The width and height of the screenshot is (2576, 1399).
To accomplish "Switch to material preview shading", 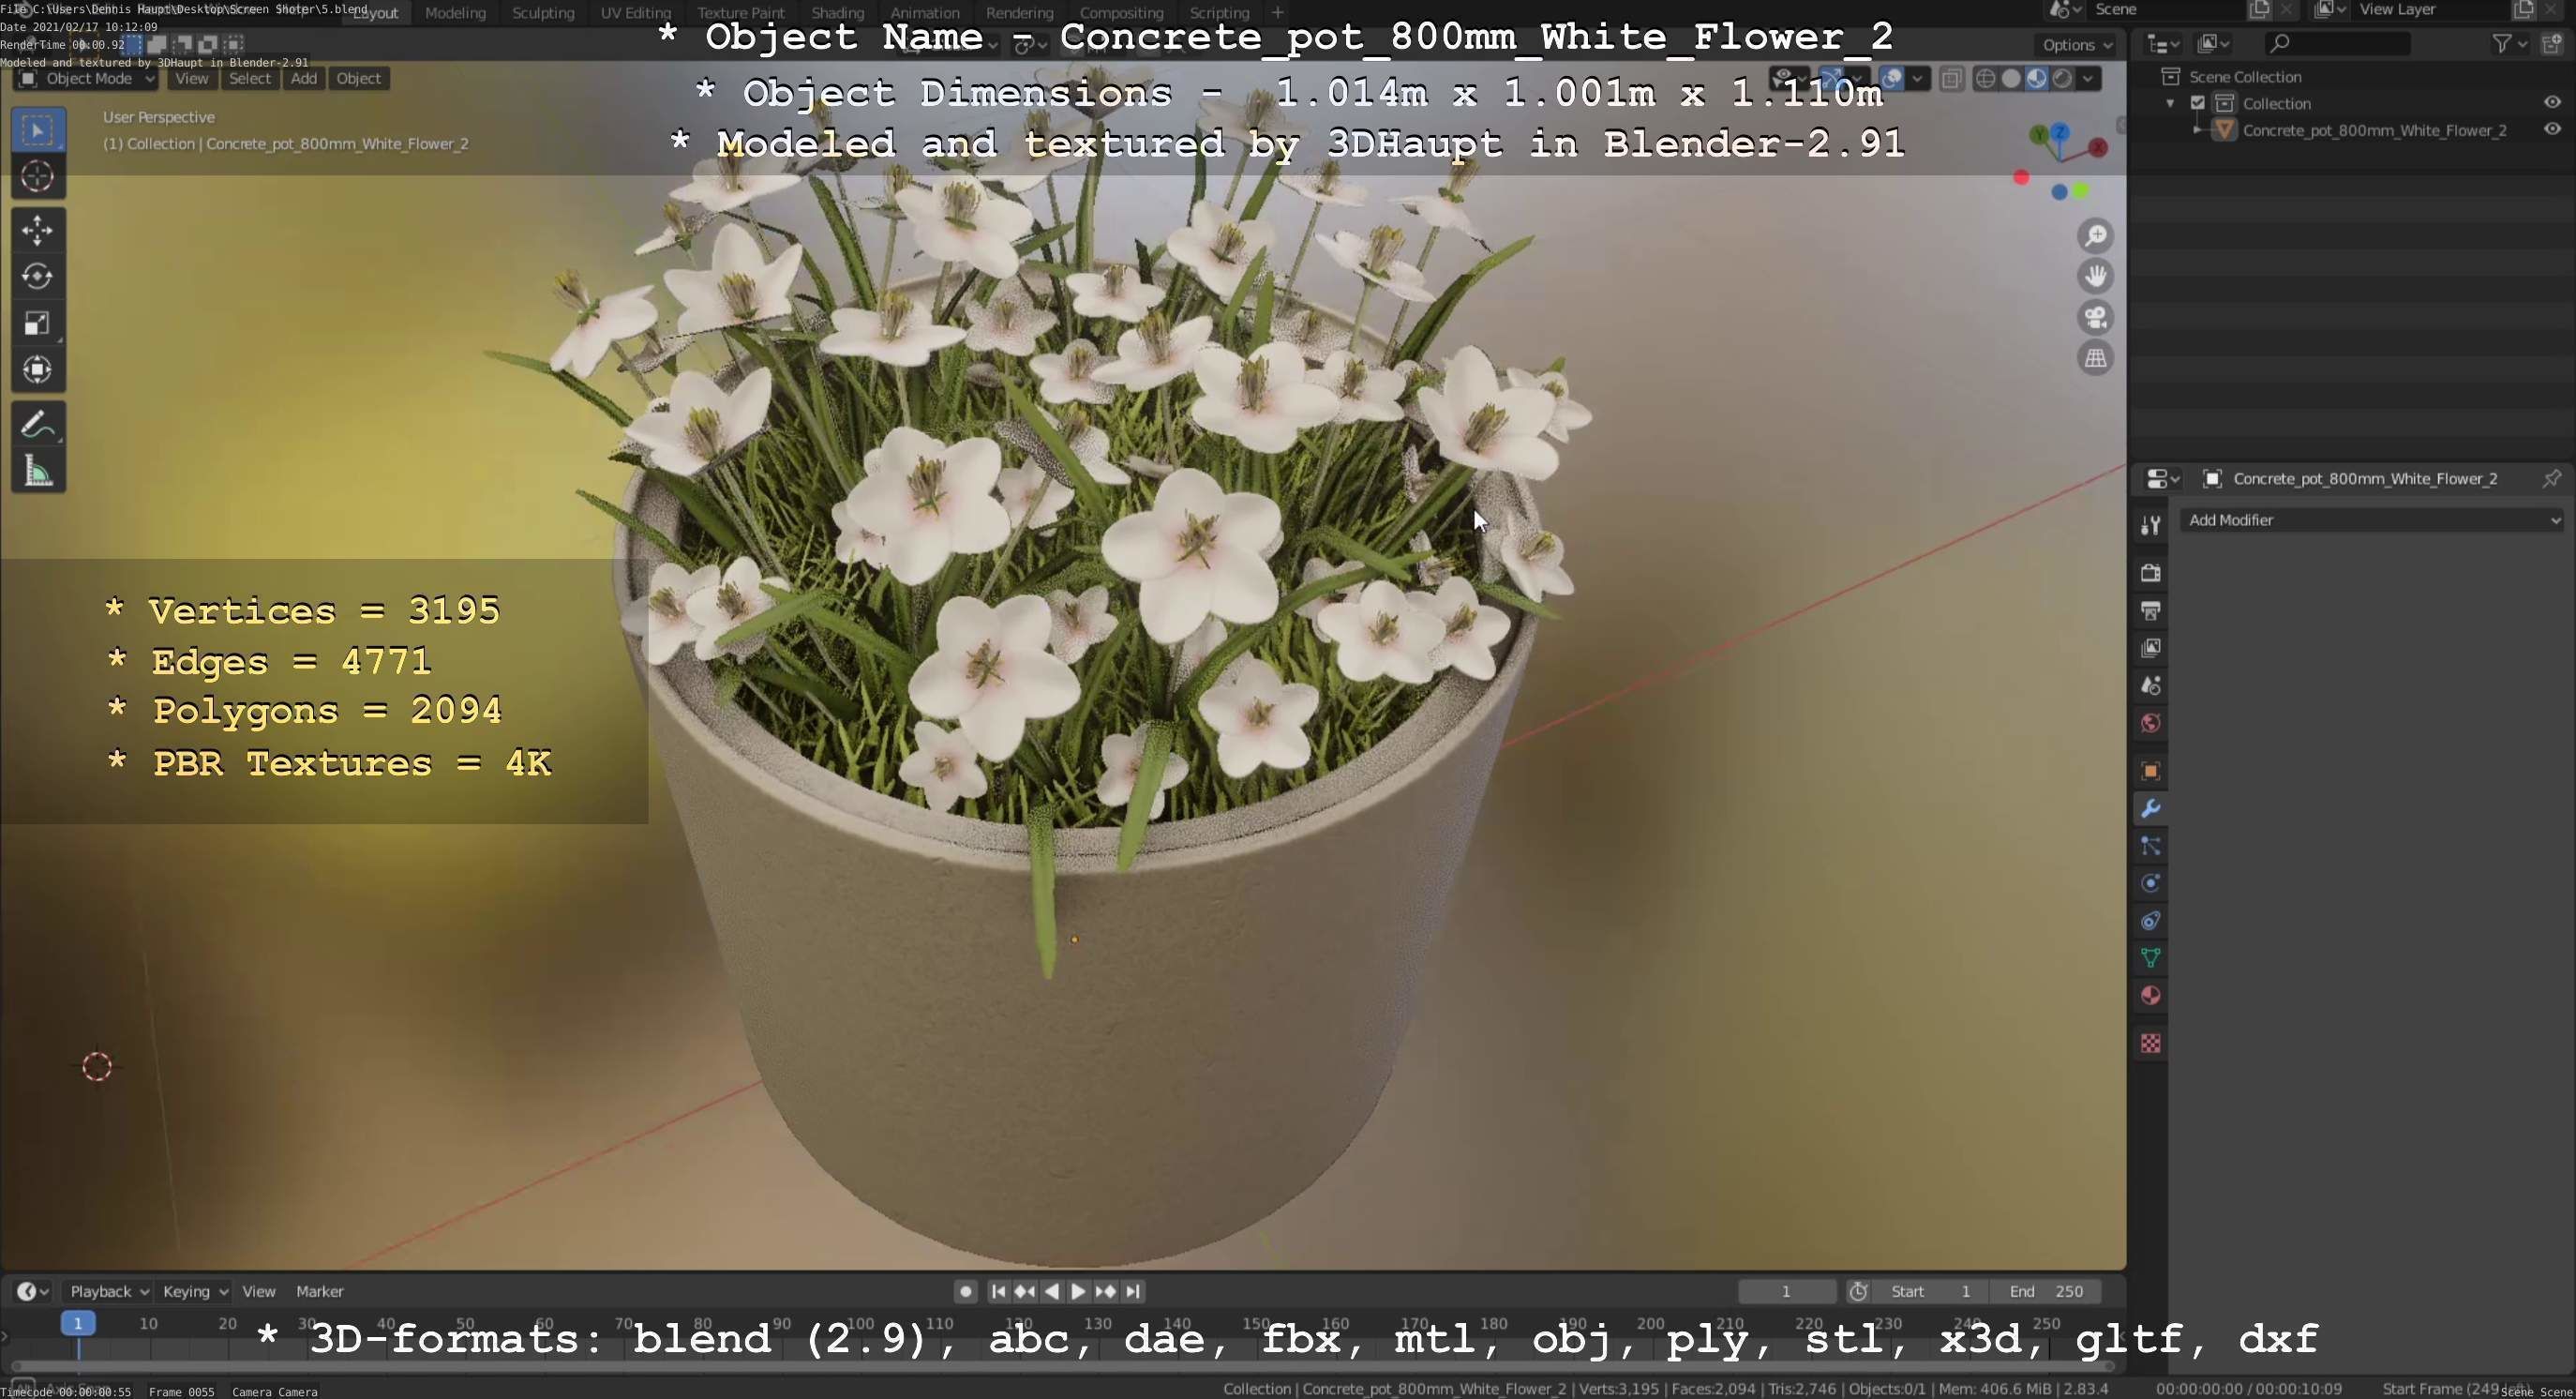I will point(2036,78).
